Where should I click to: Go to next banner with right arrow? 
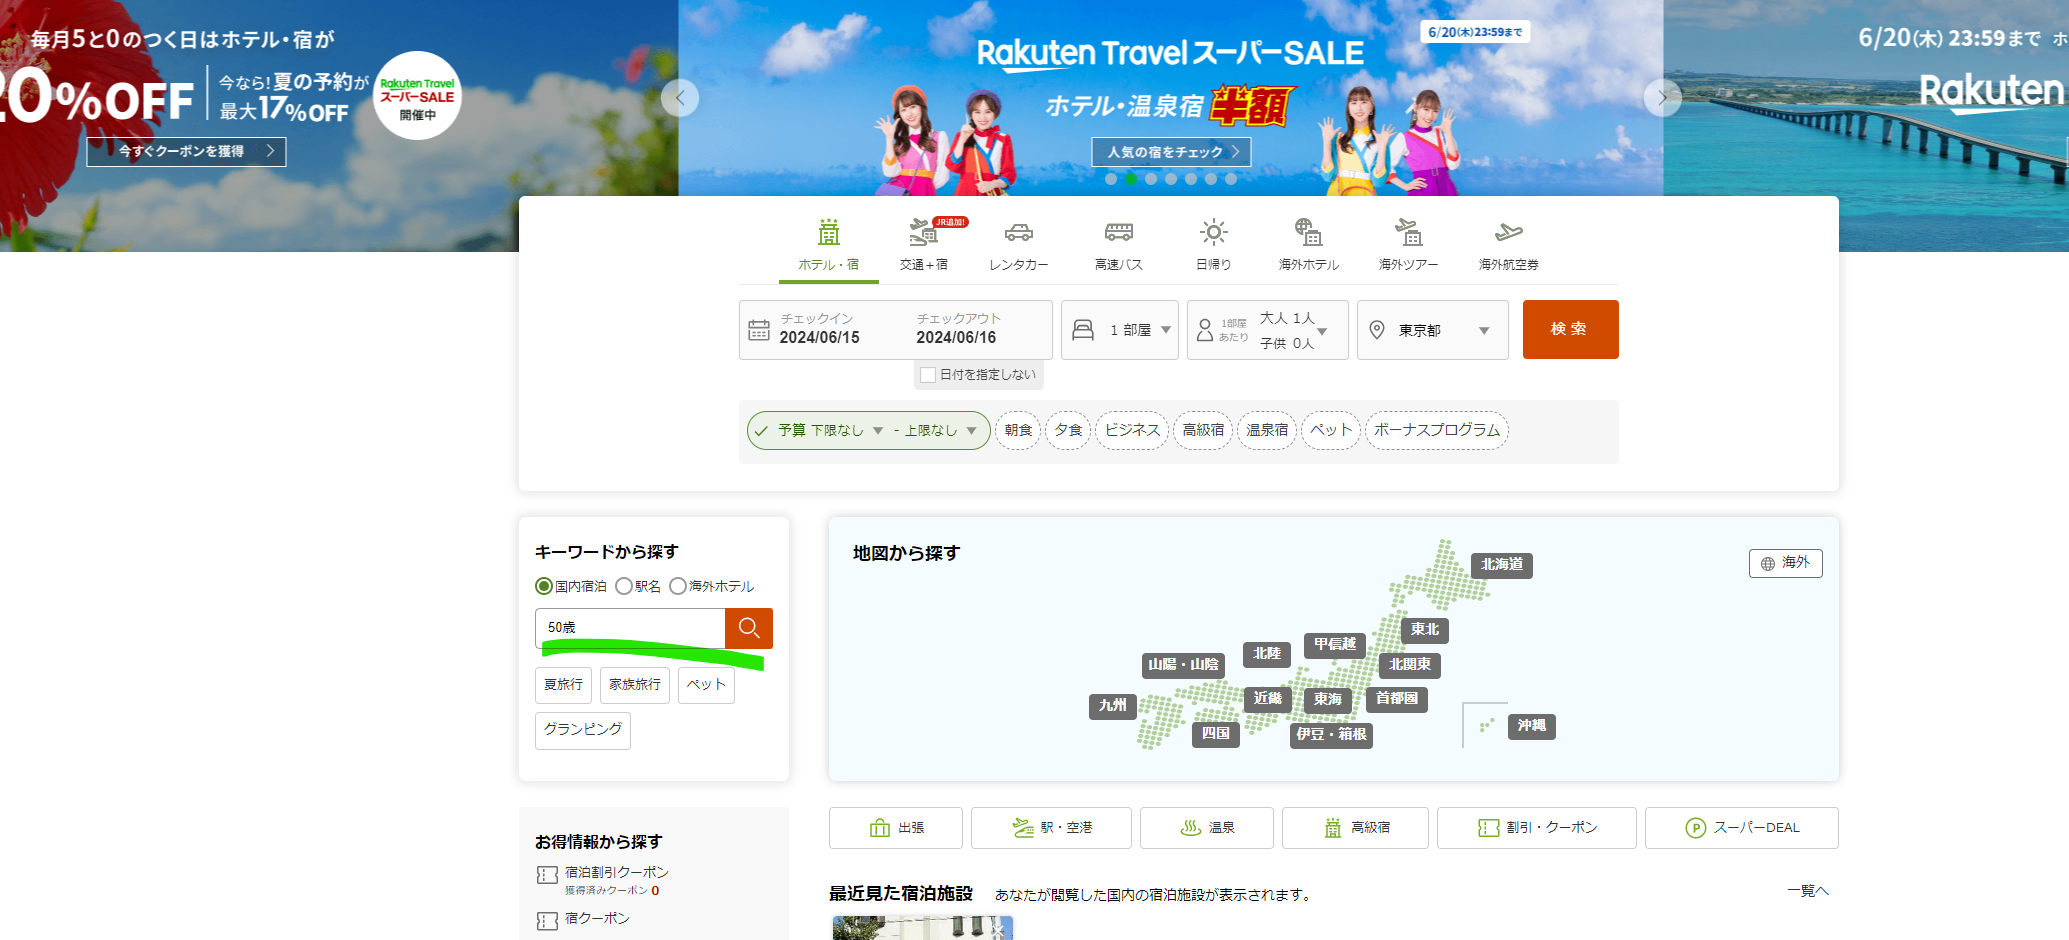point(1663,98)
